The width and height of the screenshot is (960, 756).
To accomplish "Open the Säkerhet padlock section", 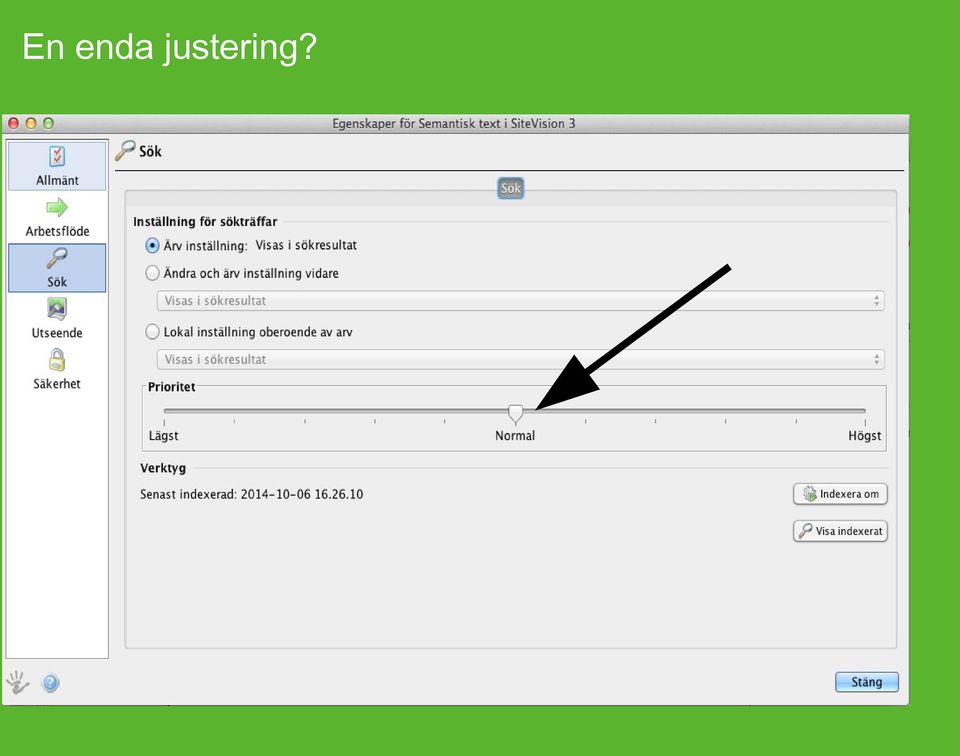I will coord(57,369).
